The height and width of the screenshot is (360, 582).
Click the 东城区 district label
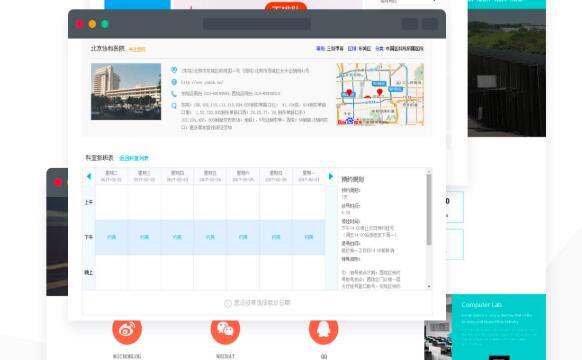pyautogui.click(x=364, y=49)
